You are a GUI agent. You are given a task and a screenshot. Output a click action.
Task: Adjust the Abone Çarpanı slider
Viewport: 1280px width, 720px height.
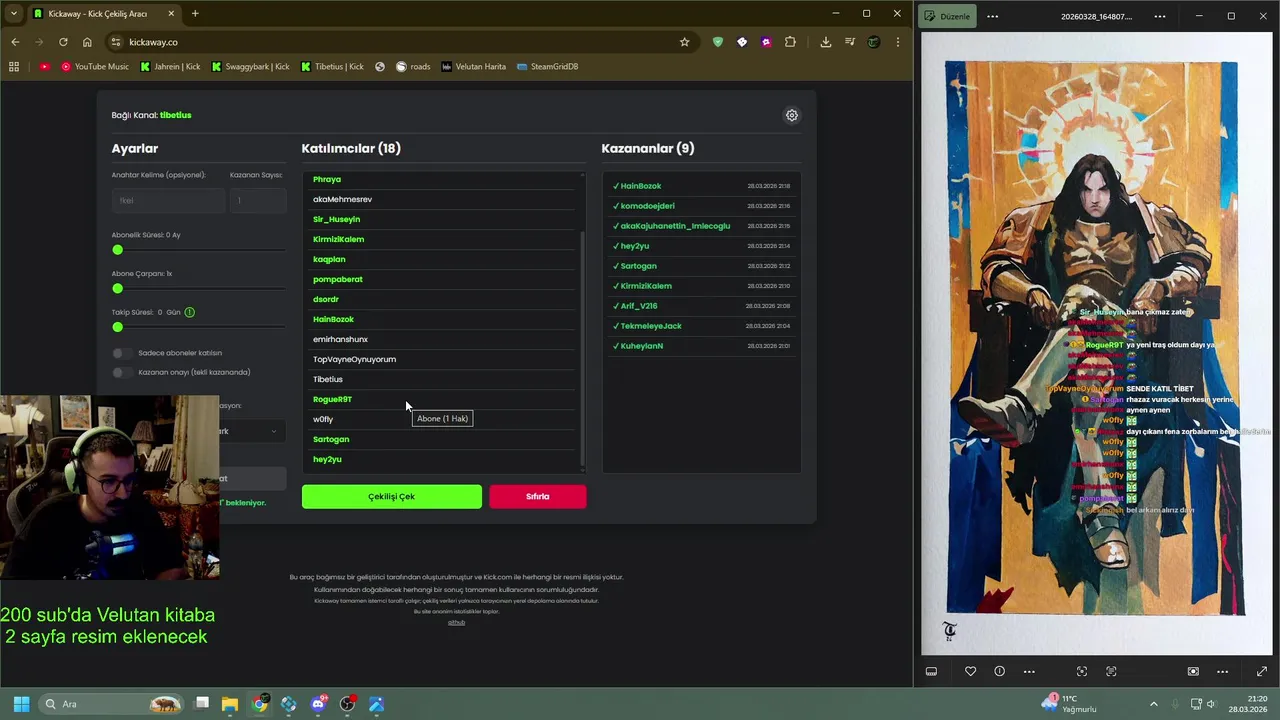[198, 288]
